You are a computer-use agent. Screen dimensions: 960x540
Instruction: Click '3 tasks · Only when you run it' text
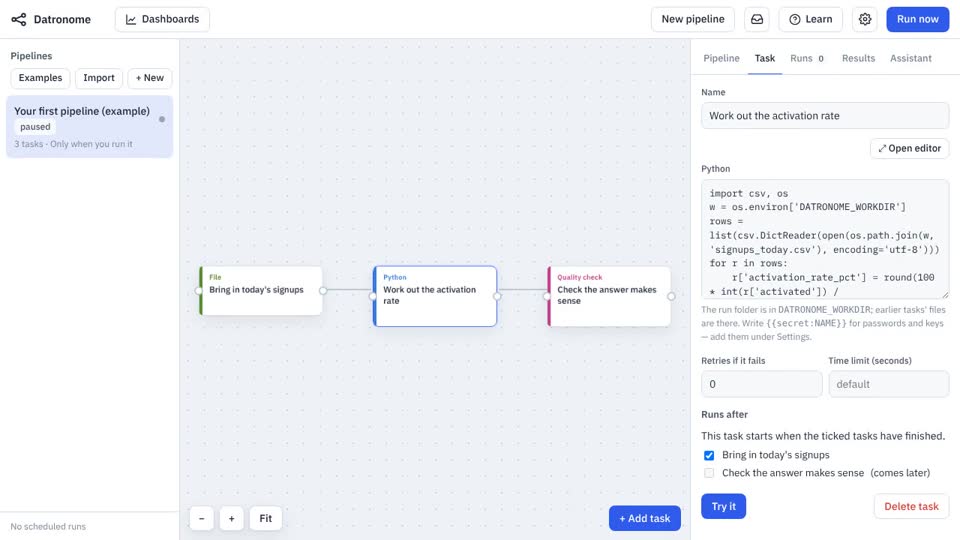73,144
